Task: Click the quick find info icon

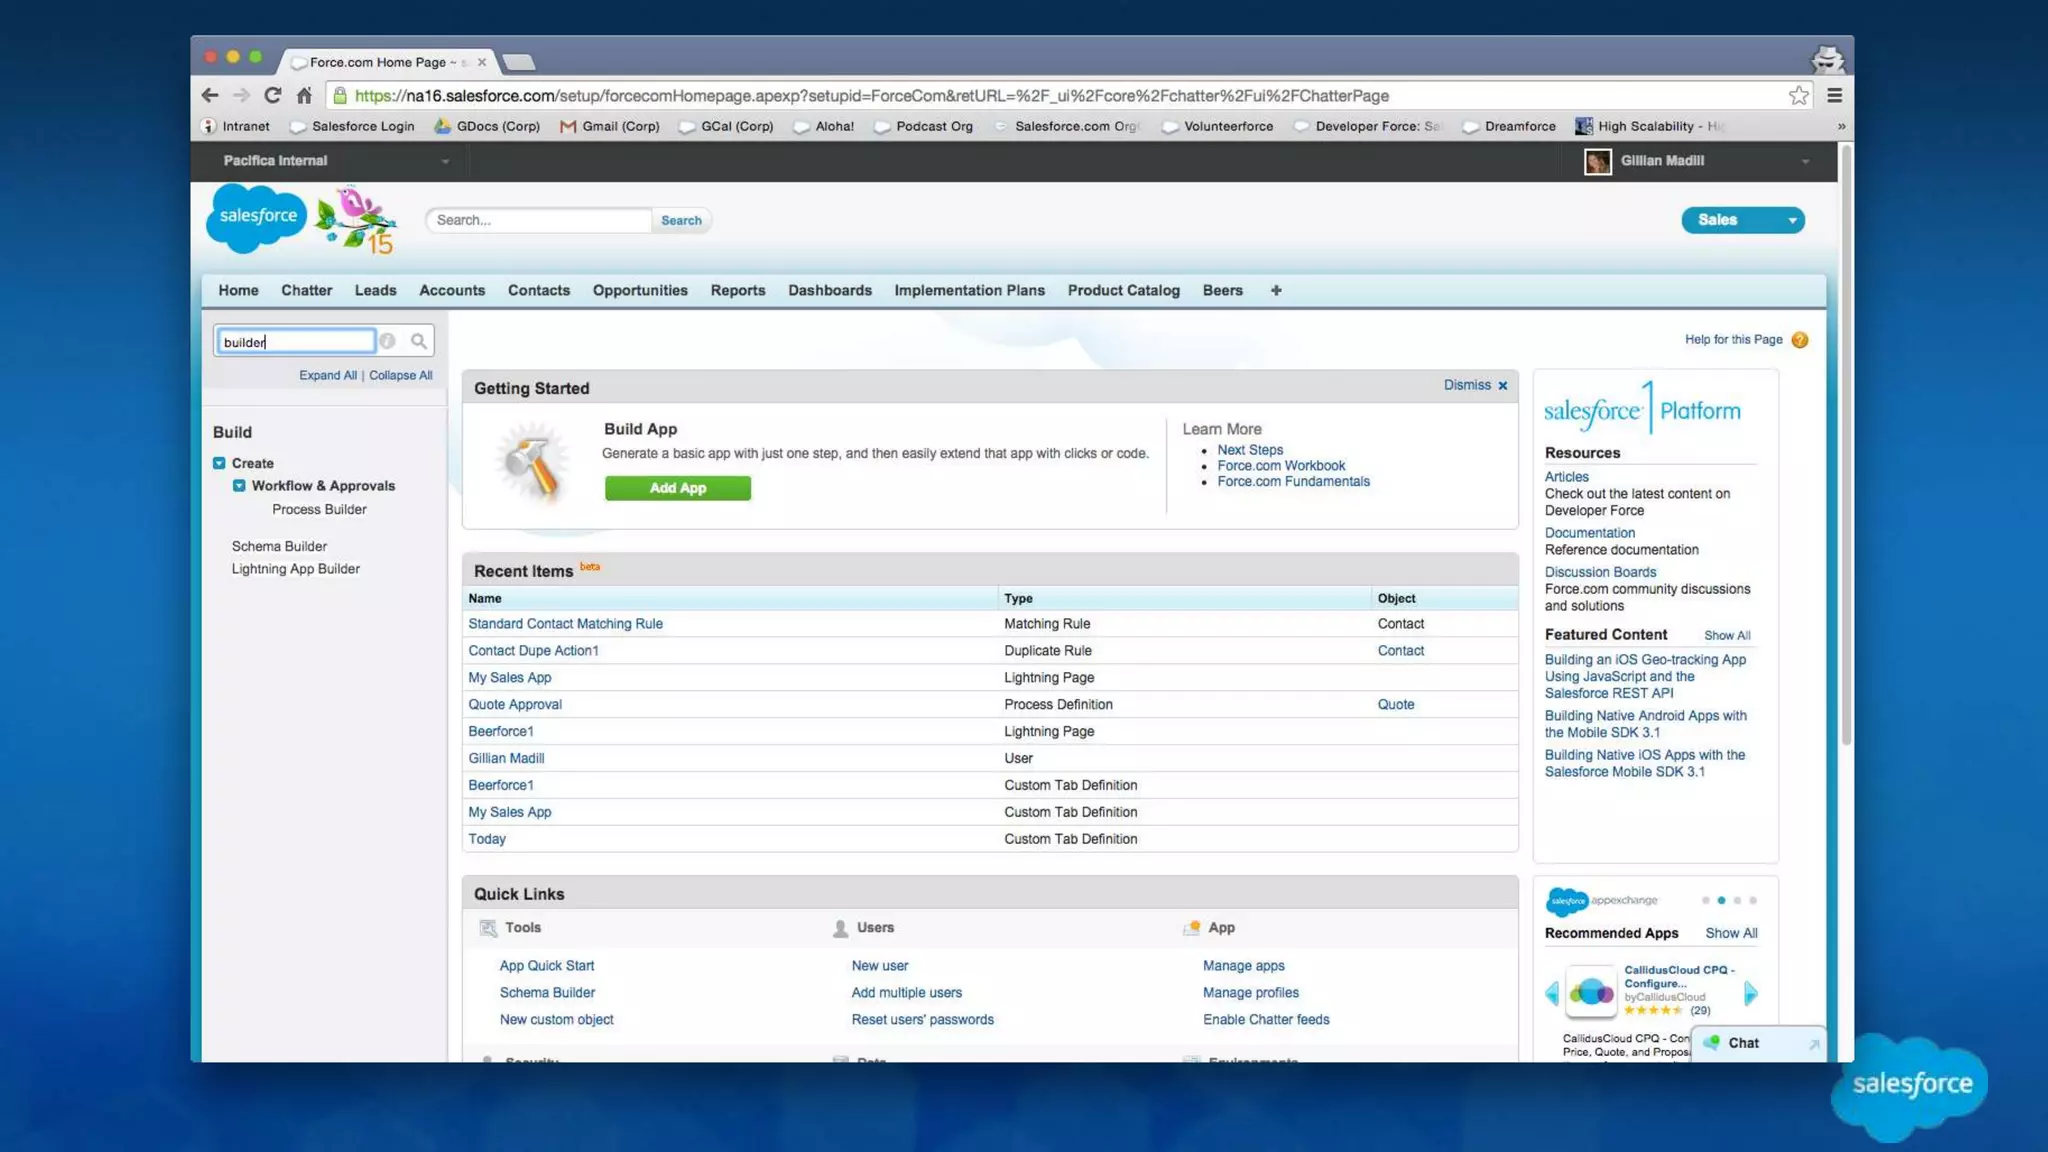Action: pyautogui.click(x=387, y=341)
